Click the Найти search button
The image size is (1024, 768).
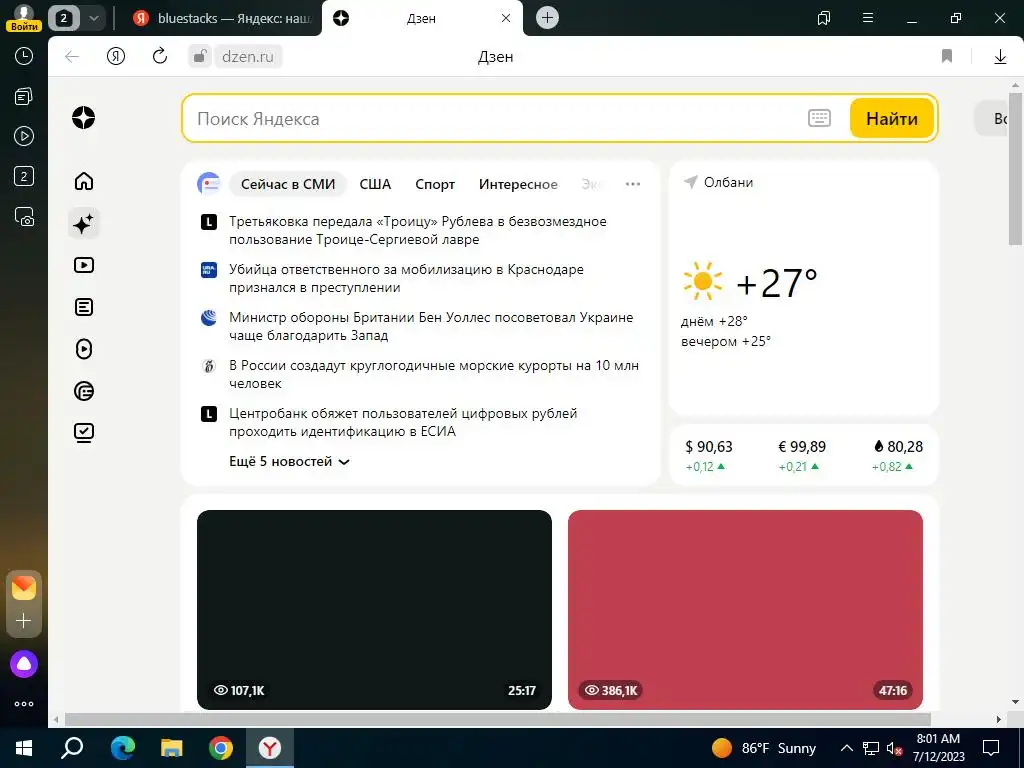point(891,118)
